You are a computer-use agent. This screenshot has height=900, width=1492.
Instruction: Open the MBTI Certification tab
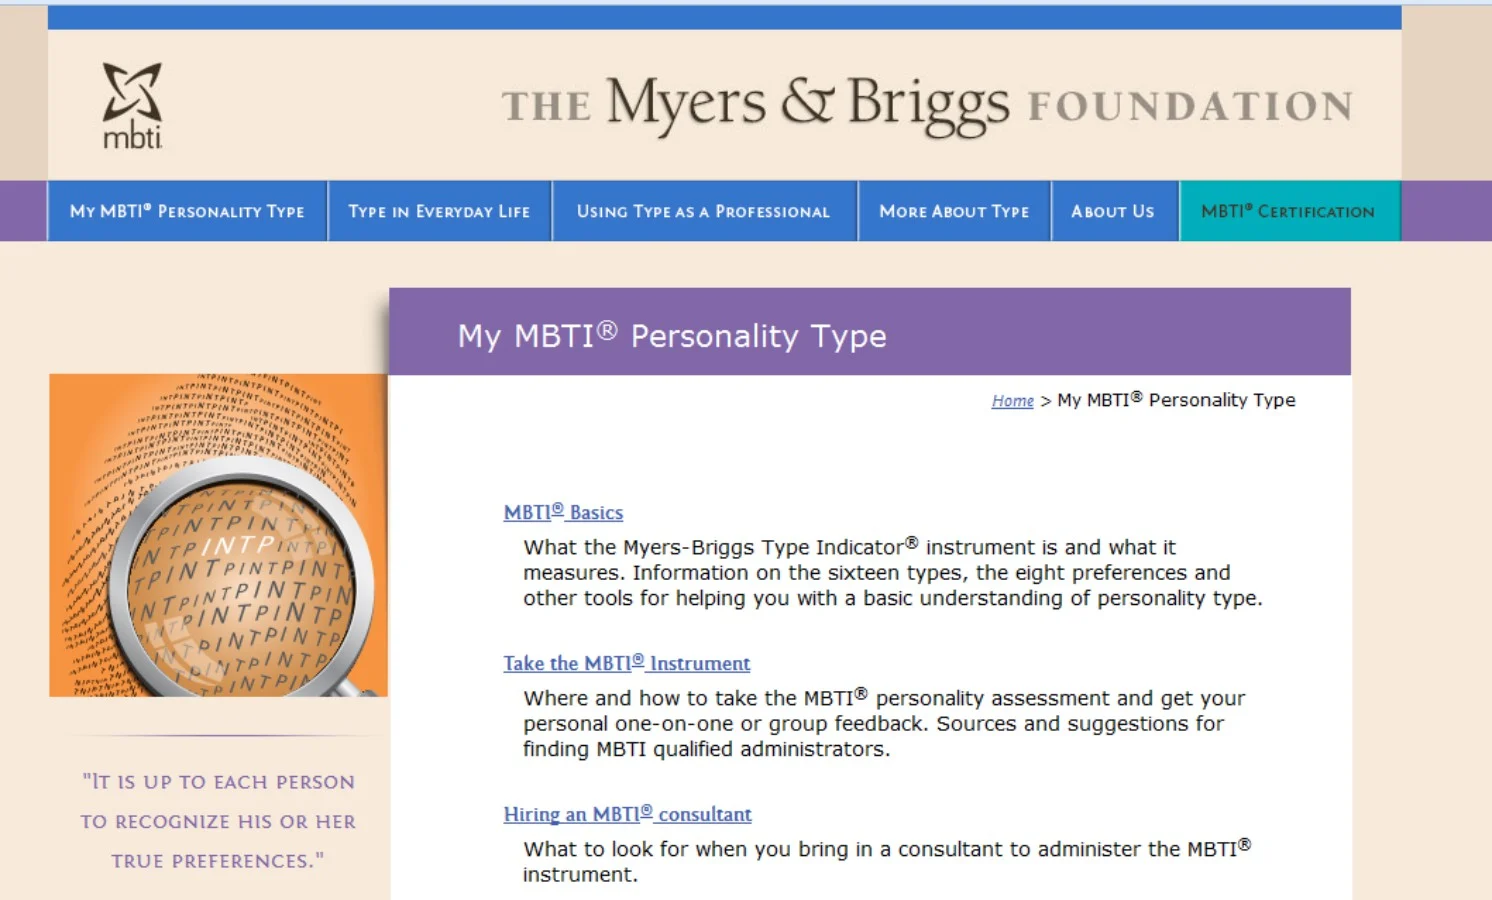1289,211
